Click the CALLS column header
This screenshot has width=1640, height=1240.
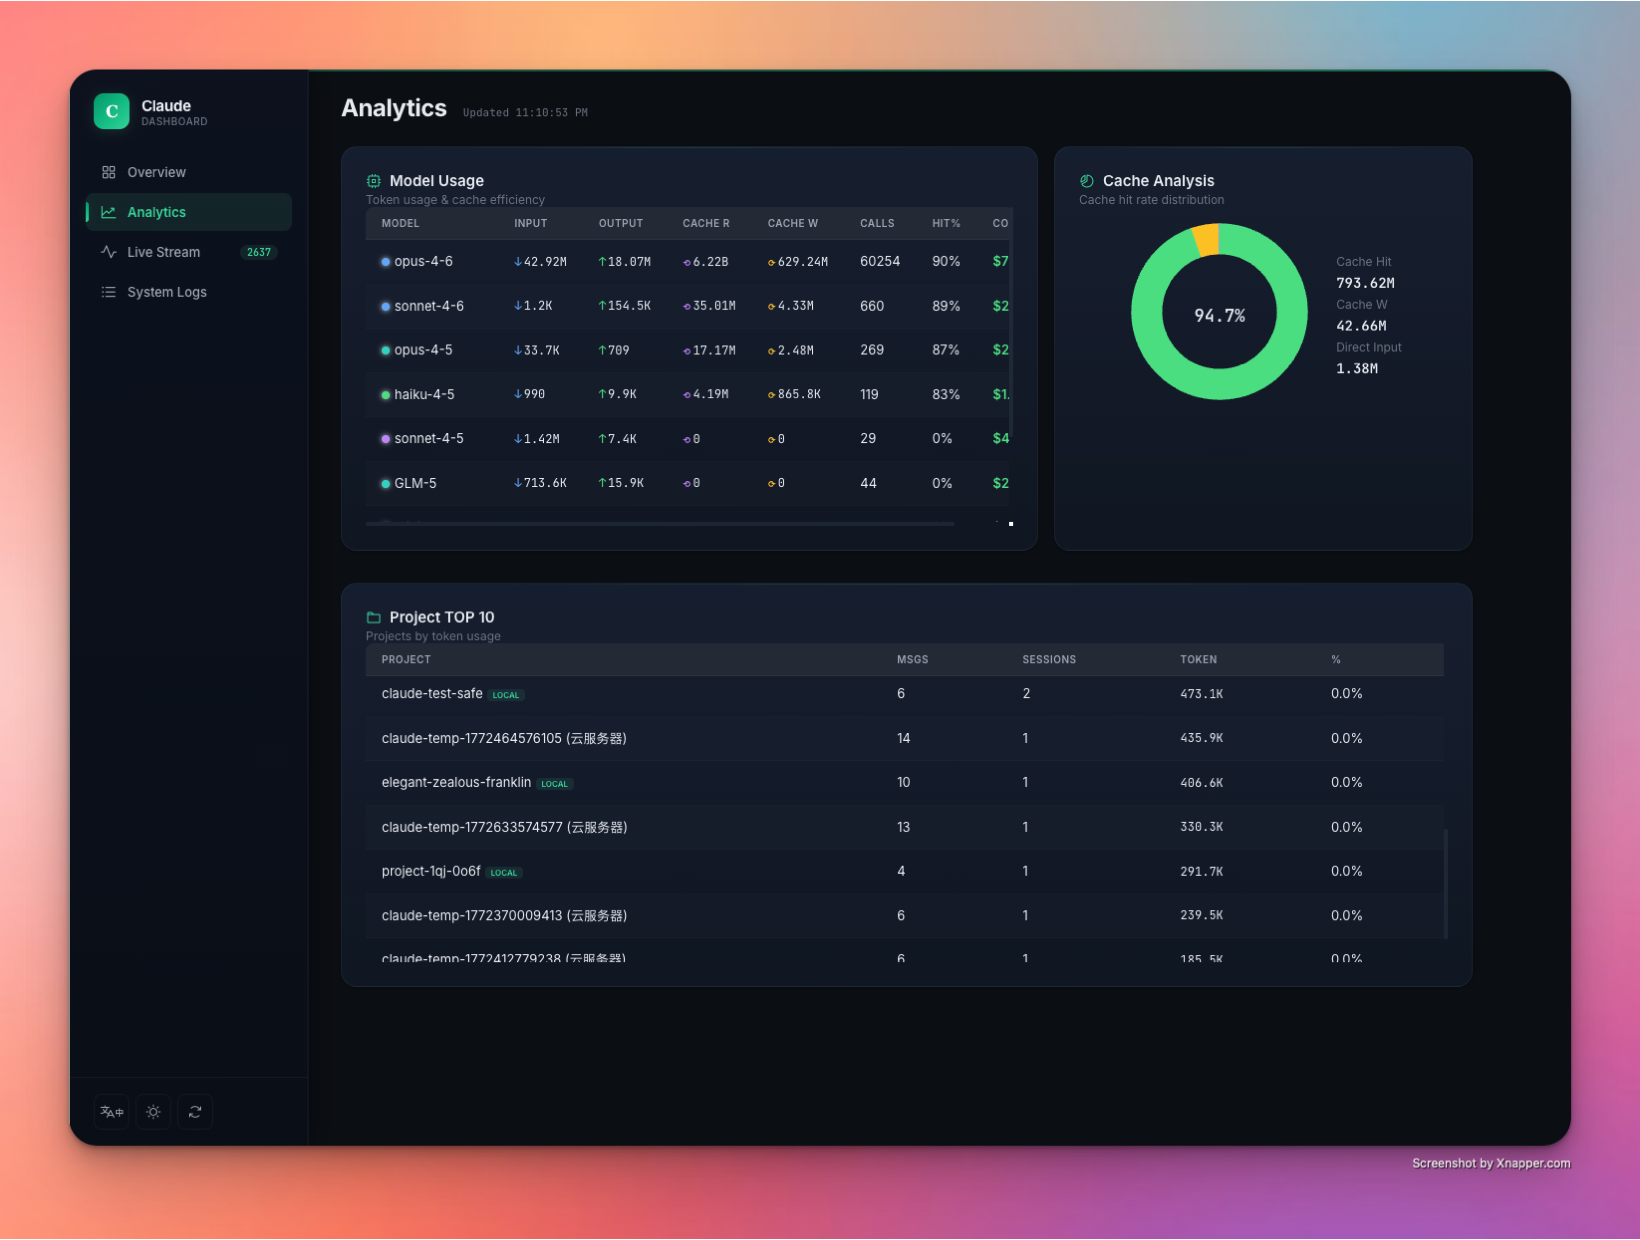(x=877, y=223)
